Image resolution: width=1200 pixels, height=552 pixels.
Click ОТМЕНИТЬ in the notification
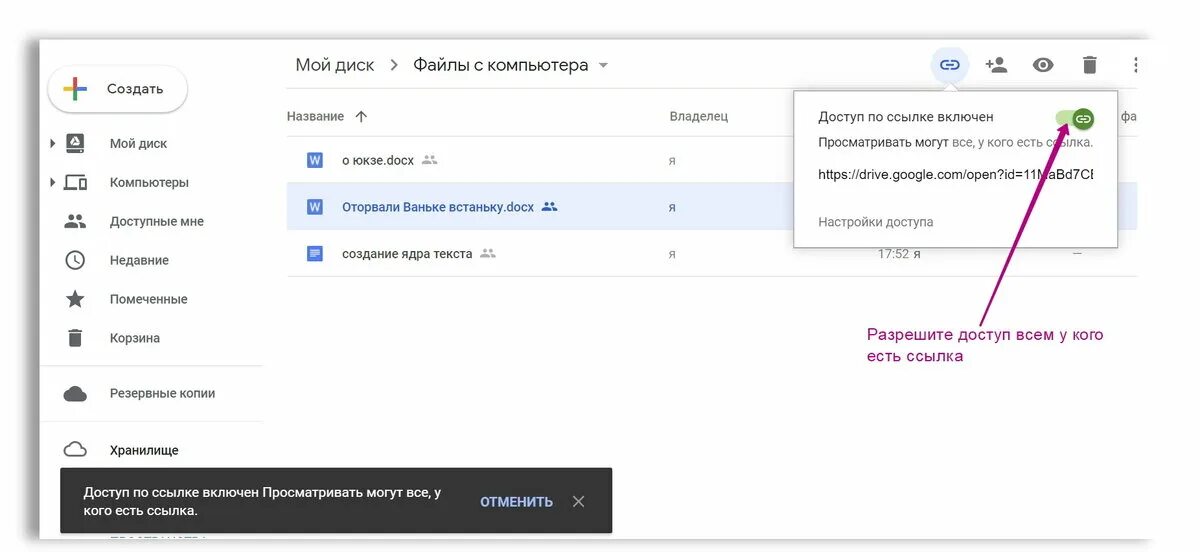click(x=516, y=502)
